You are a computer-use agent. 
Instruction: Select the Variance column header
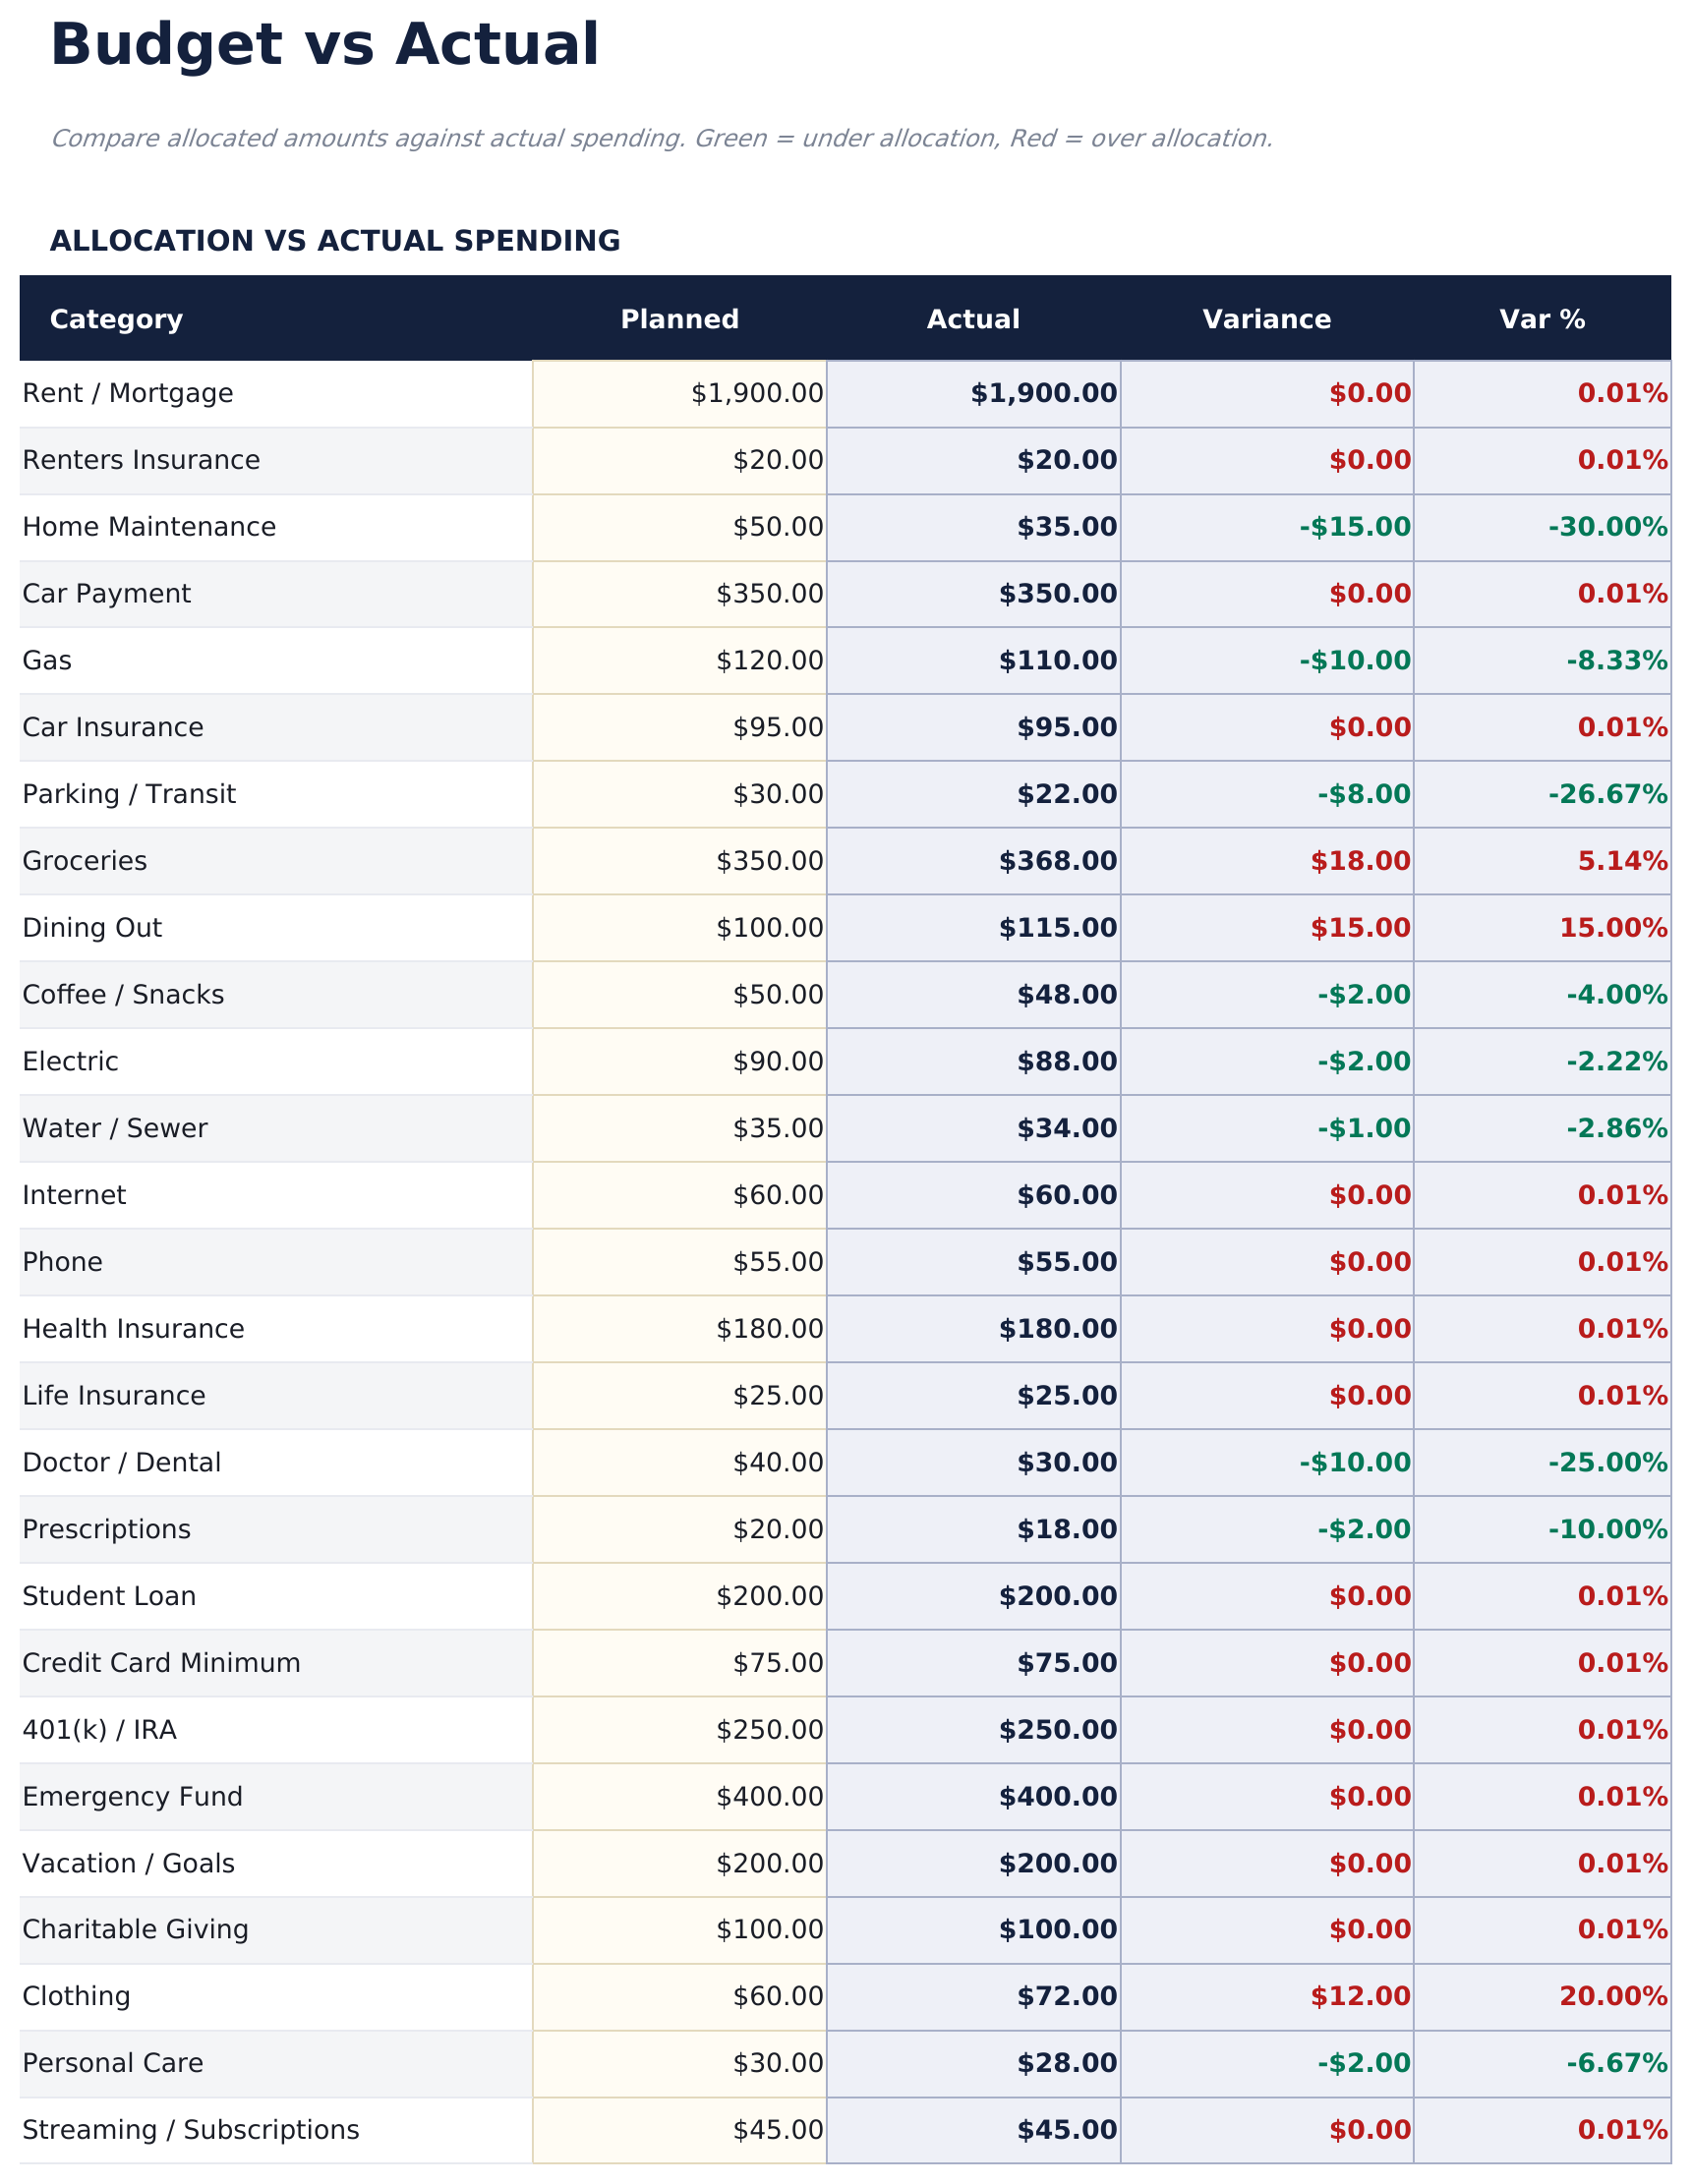pyautogui.click(x=1266, y=319)
